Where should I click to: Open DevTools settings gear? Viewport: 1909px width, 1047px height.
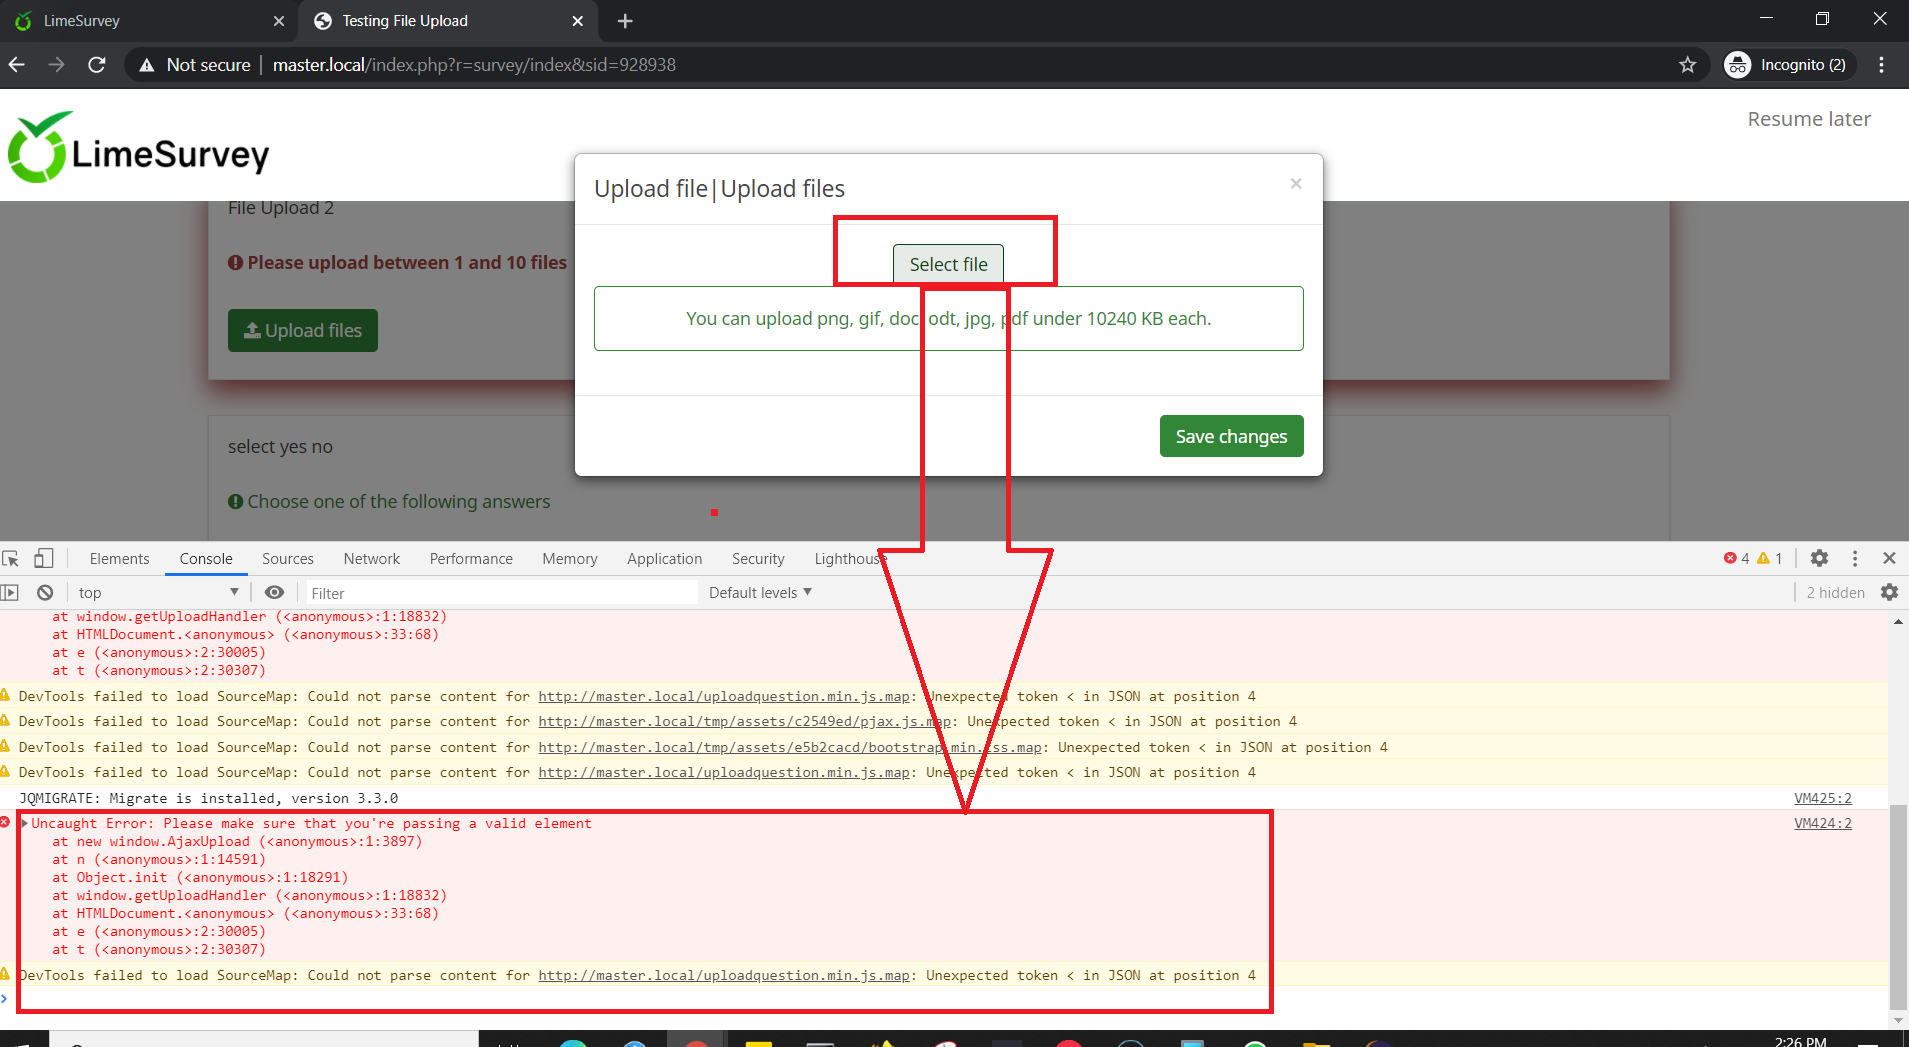click(1819, 558)
